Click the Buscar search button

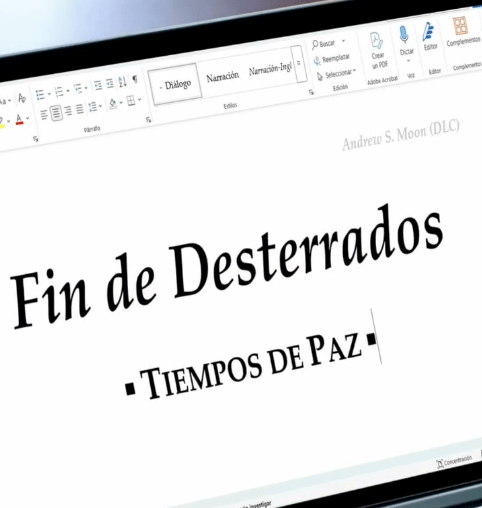point(323,44)
